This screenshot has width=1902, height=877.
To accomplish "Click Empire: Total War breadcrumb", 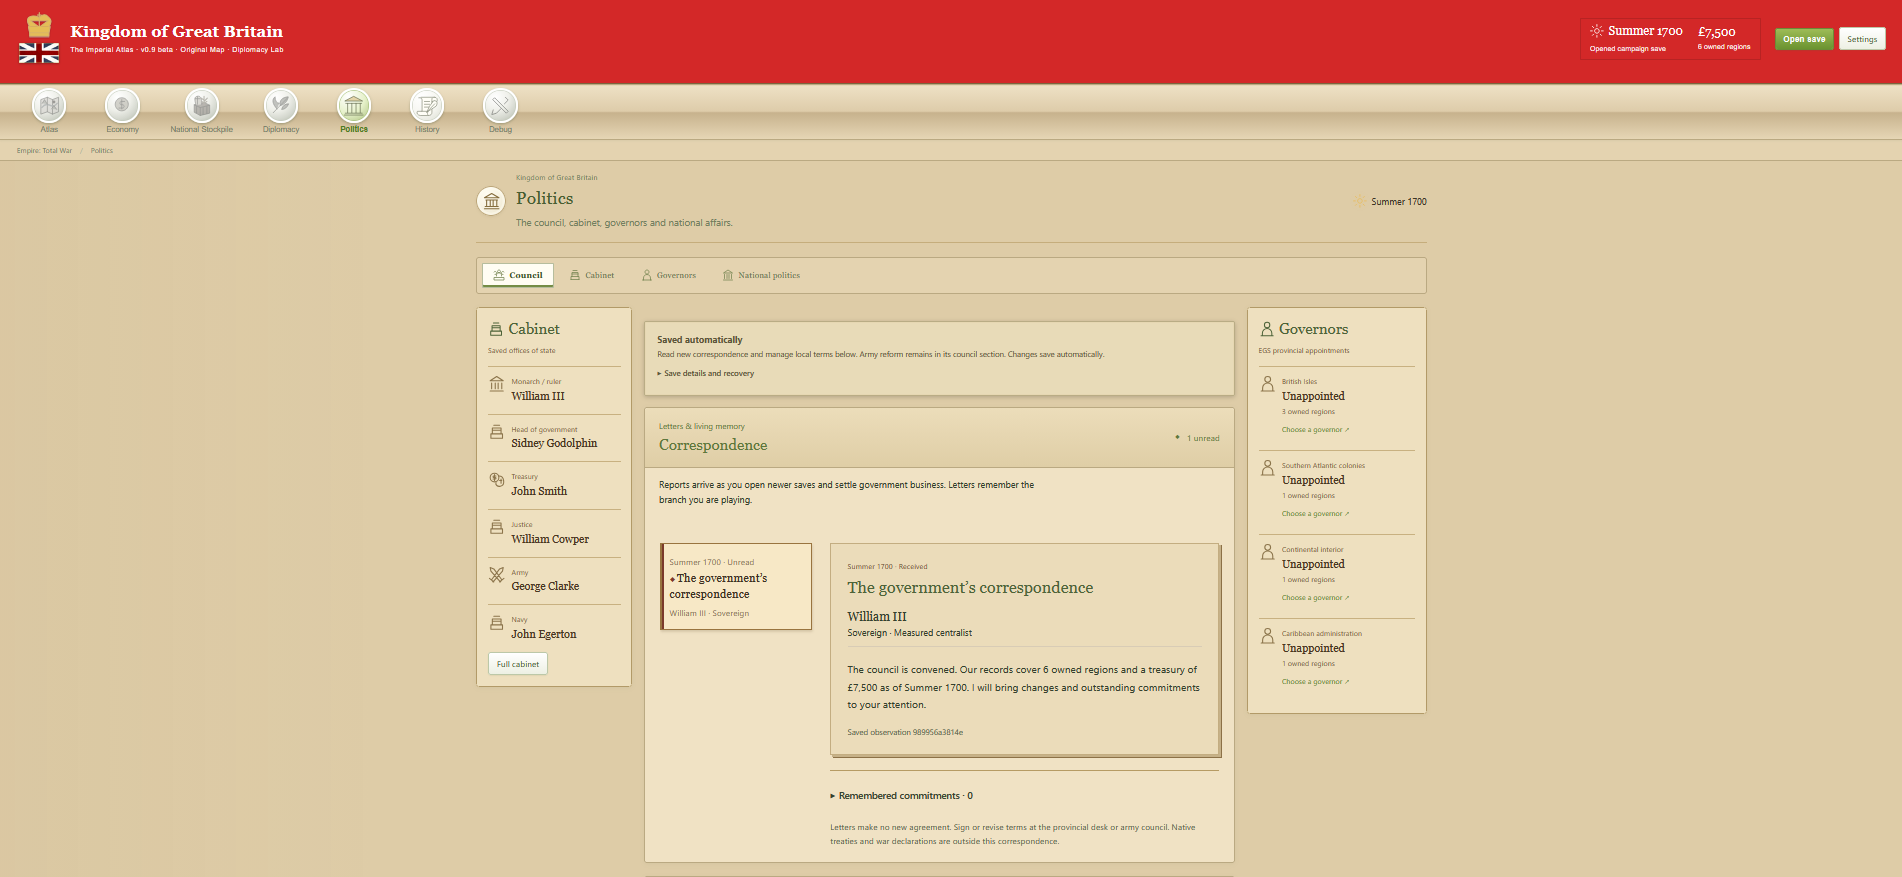I will click(44, 151).
